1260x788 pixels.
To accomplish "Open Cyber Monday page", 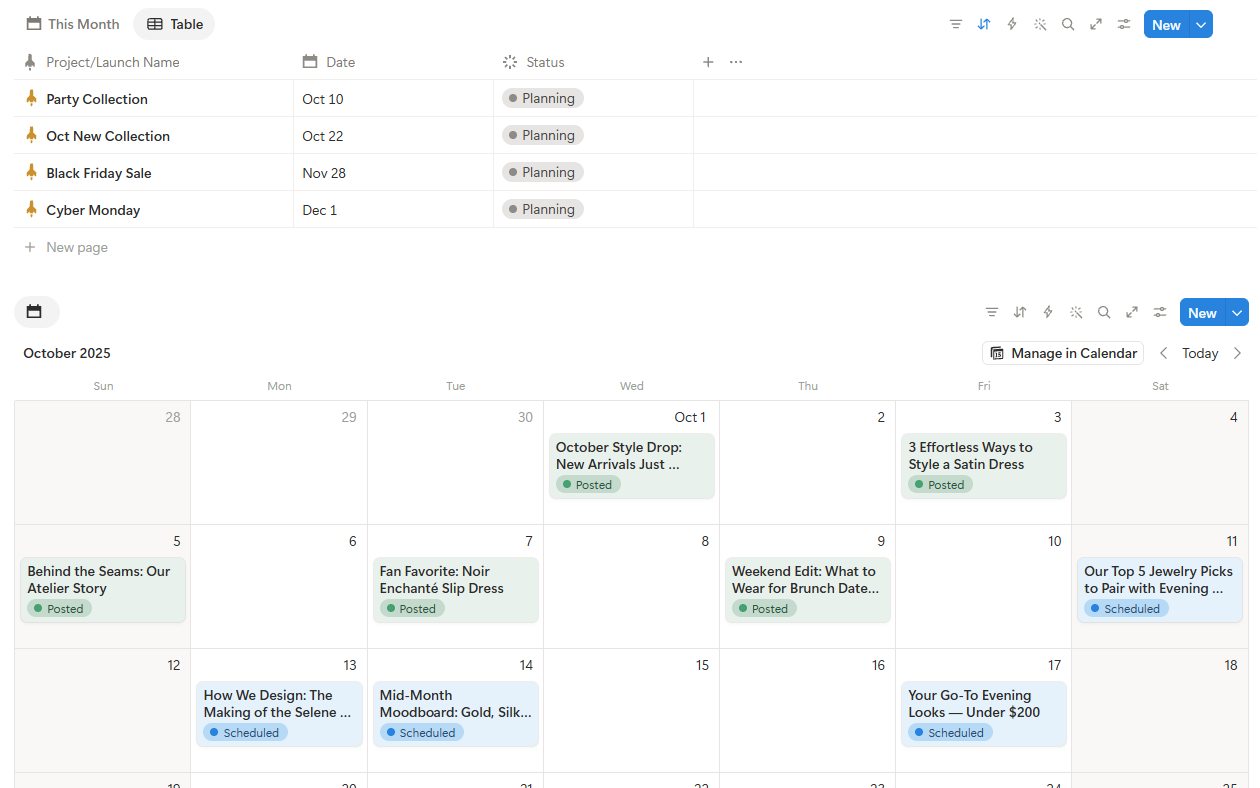I will (x=93, y=210).
